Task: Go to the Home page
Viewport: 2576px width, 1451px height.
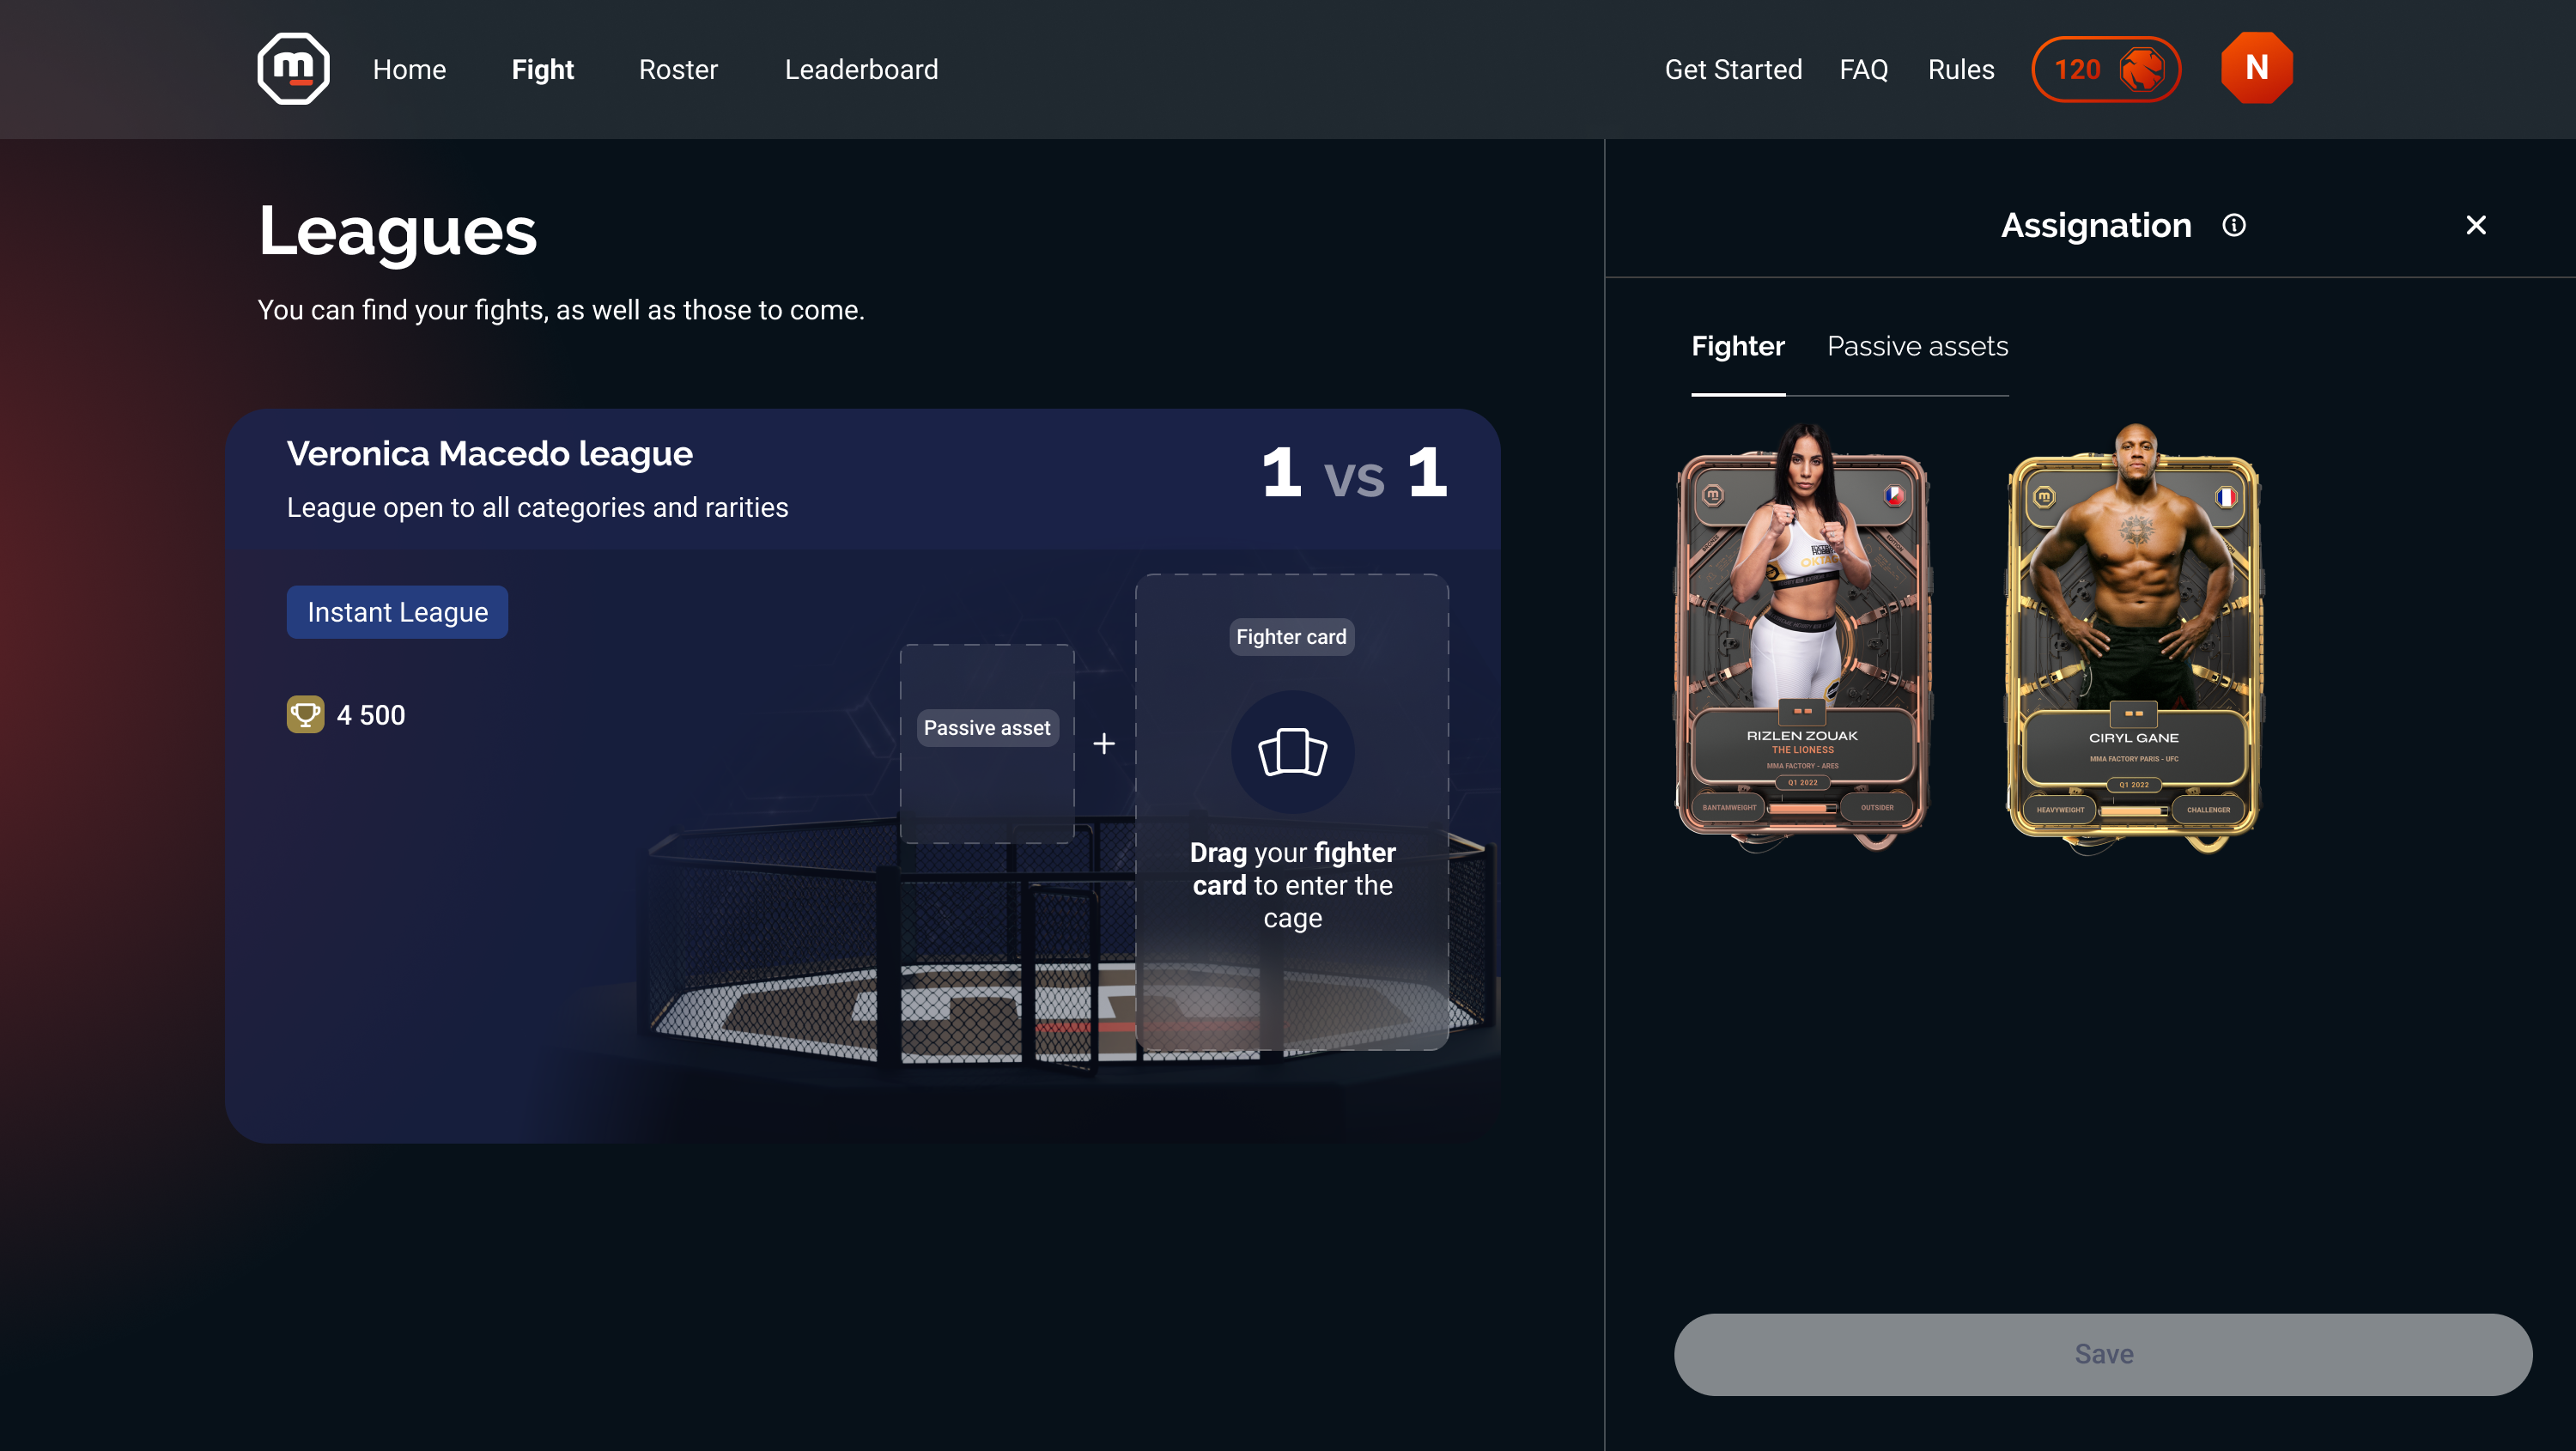Action: (409, 69)
